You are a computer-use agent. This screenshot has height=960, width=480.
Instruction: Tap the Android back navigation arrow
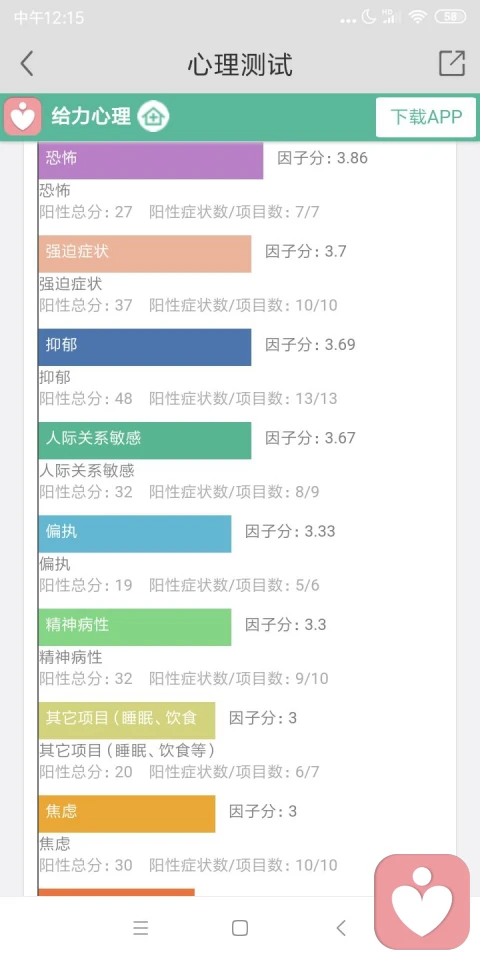(341, 928)
